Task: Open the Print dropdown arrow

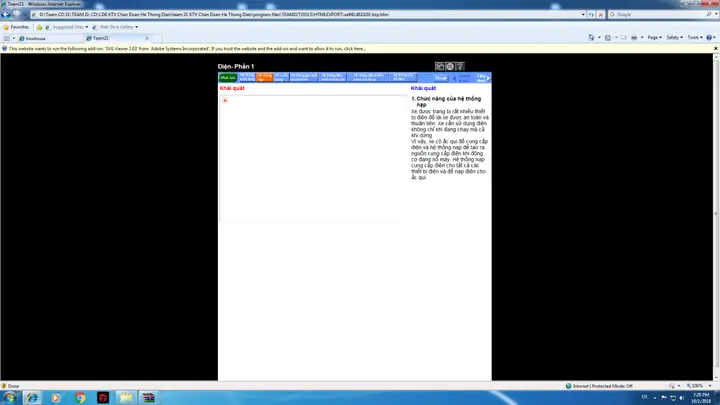Action: click(x=642, y=38)
